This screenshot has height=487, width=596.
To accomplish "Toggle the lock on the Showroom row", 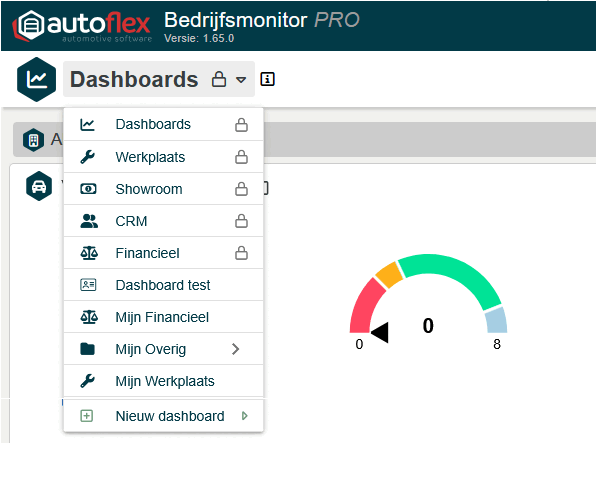I will (241, 189).
